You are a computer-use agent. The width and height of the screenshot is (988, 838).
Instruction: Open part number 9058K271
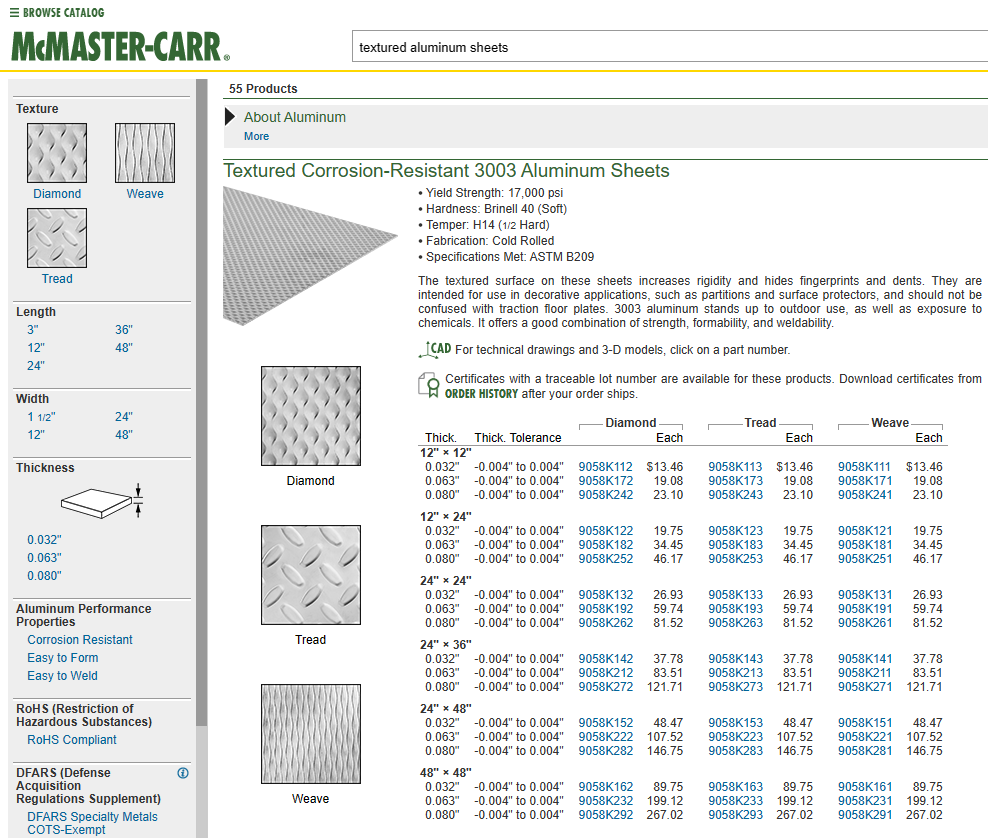(864, 687)
